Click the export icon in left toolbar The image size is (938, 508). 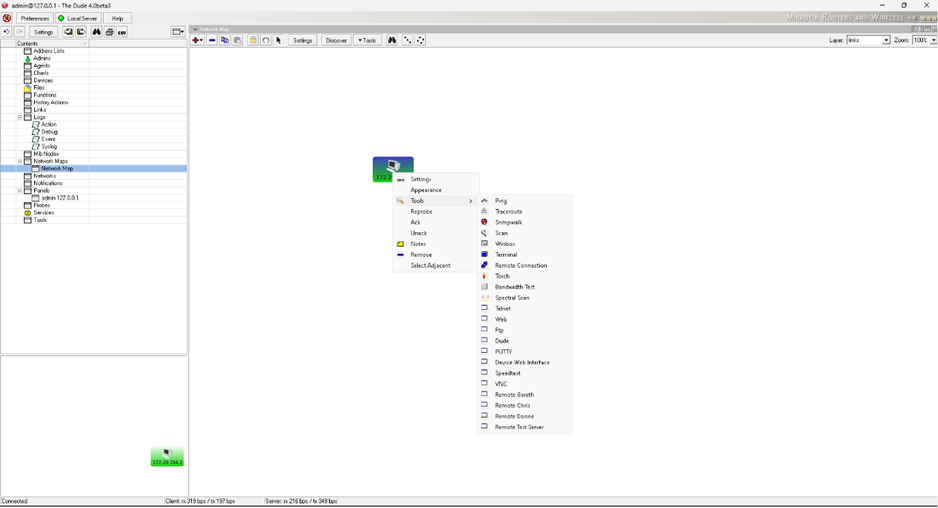81,32
